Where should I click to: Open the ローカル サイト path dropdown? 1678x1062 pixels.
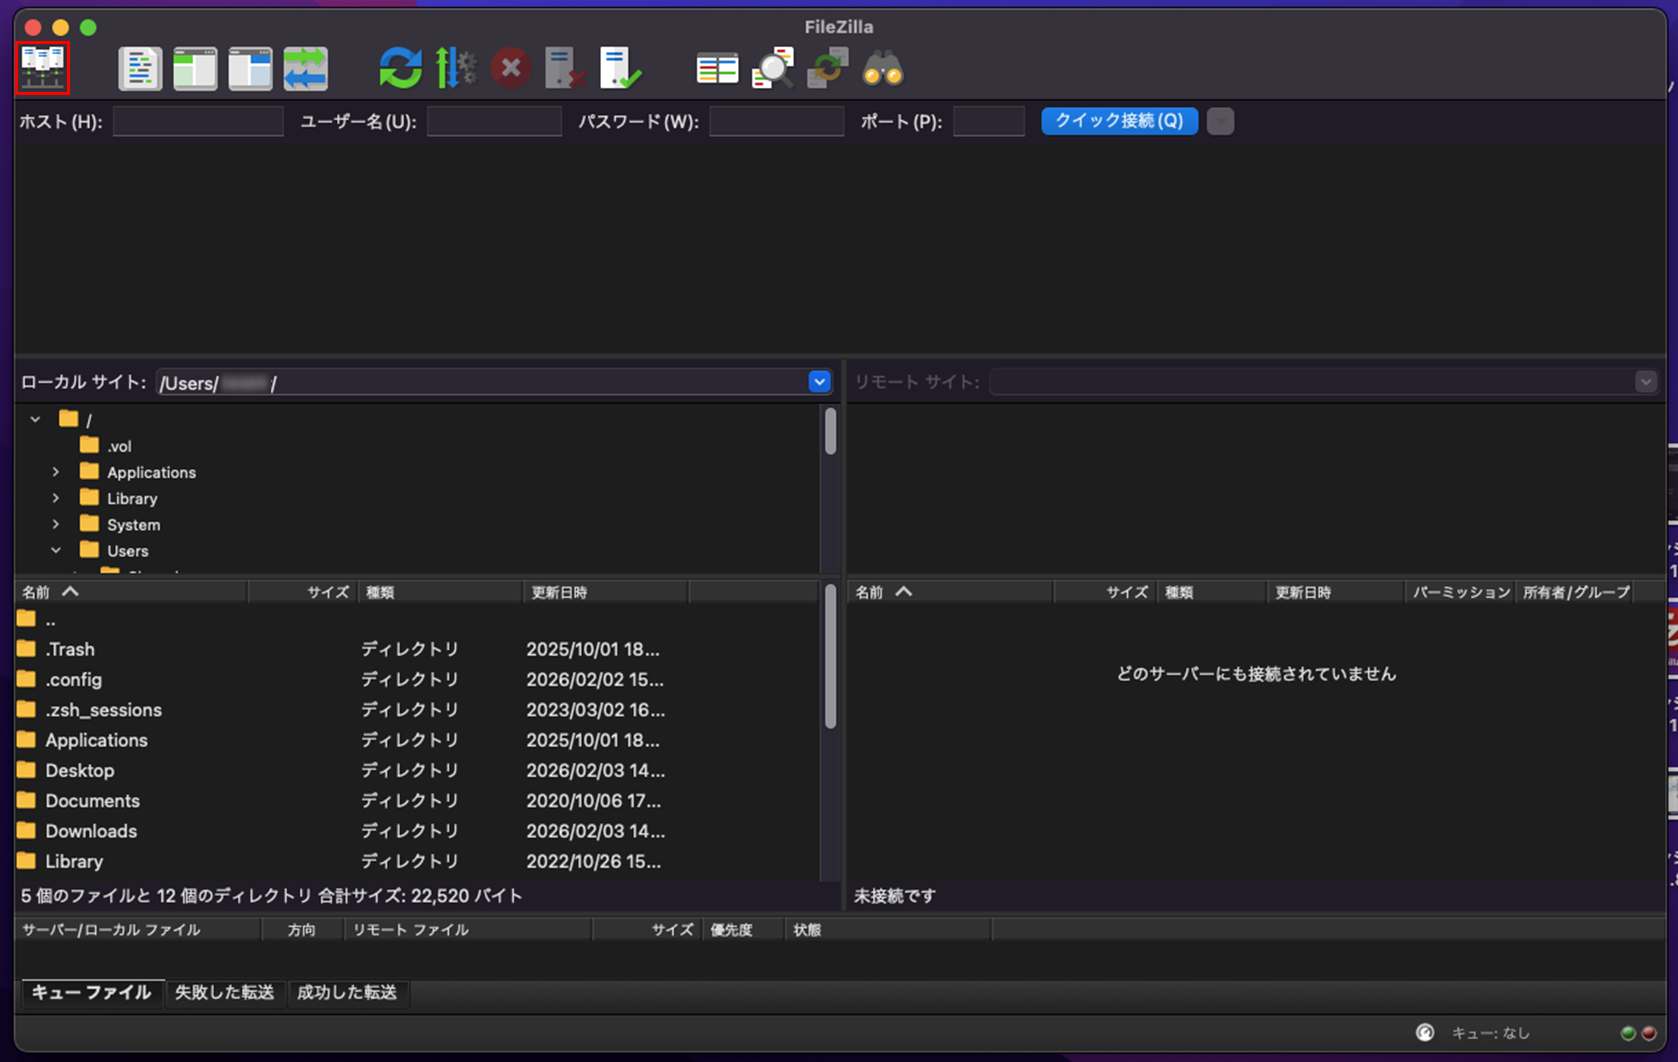tap(819, 382)
